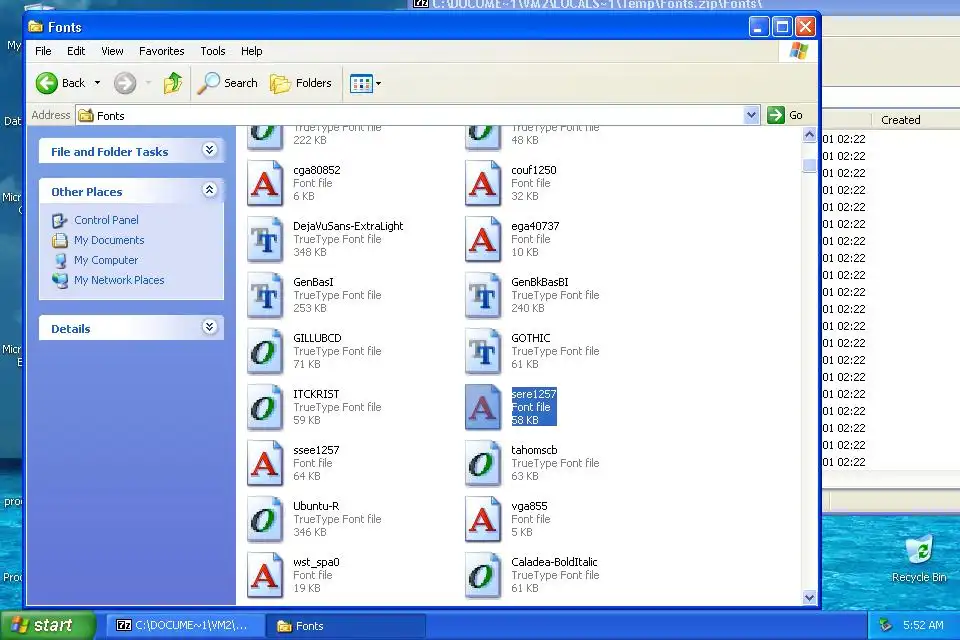The height and width of the screenshot is (640, 960).
Task: Select DejaVuSans-ExtraLight TrueType icon
Action: pos(264,239)
